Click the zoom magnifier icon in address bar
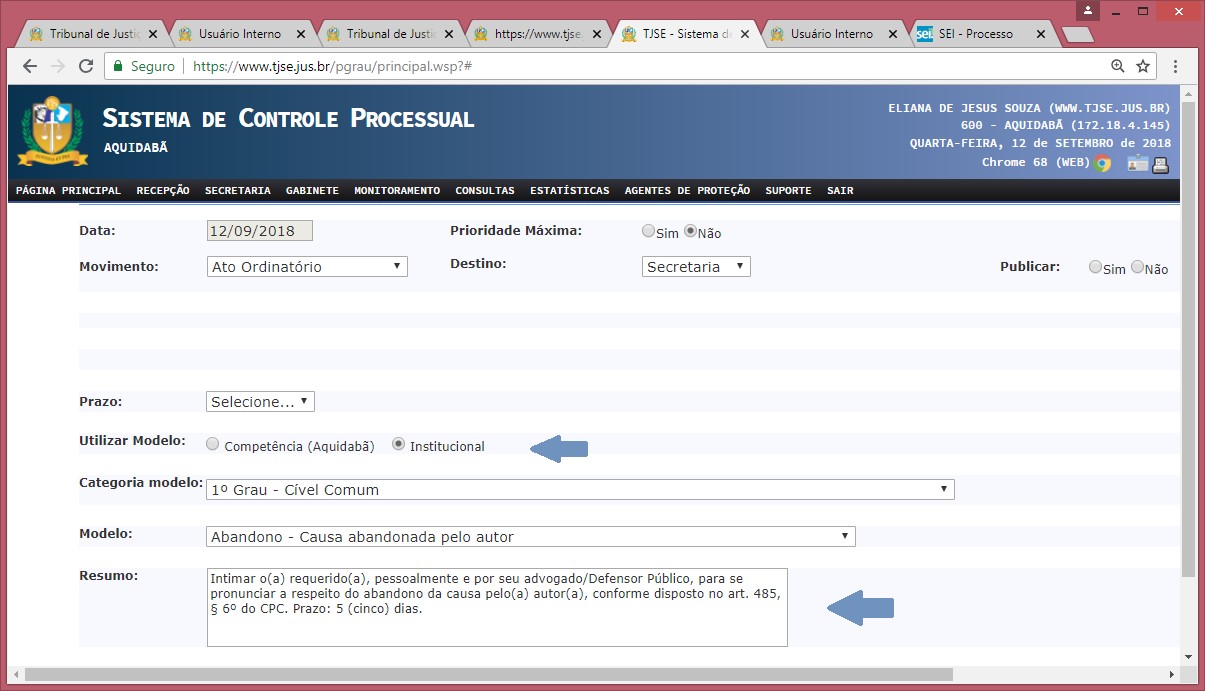This screenshot has height=691, width=1205. pos(1118,66)
